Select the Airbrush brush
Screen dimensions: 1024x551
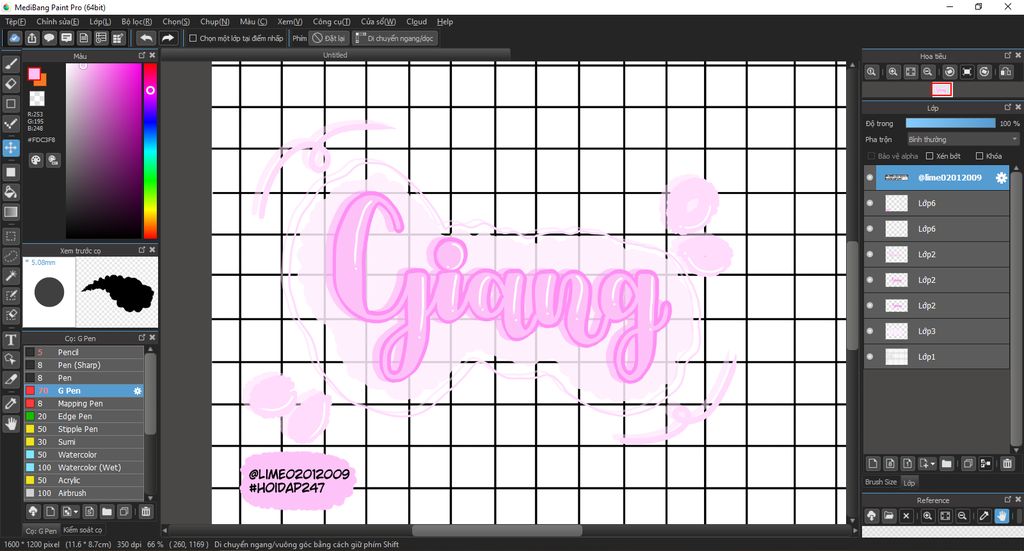click(84, 493)
